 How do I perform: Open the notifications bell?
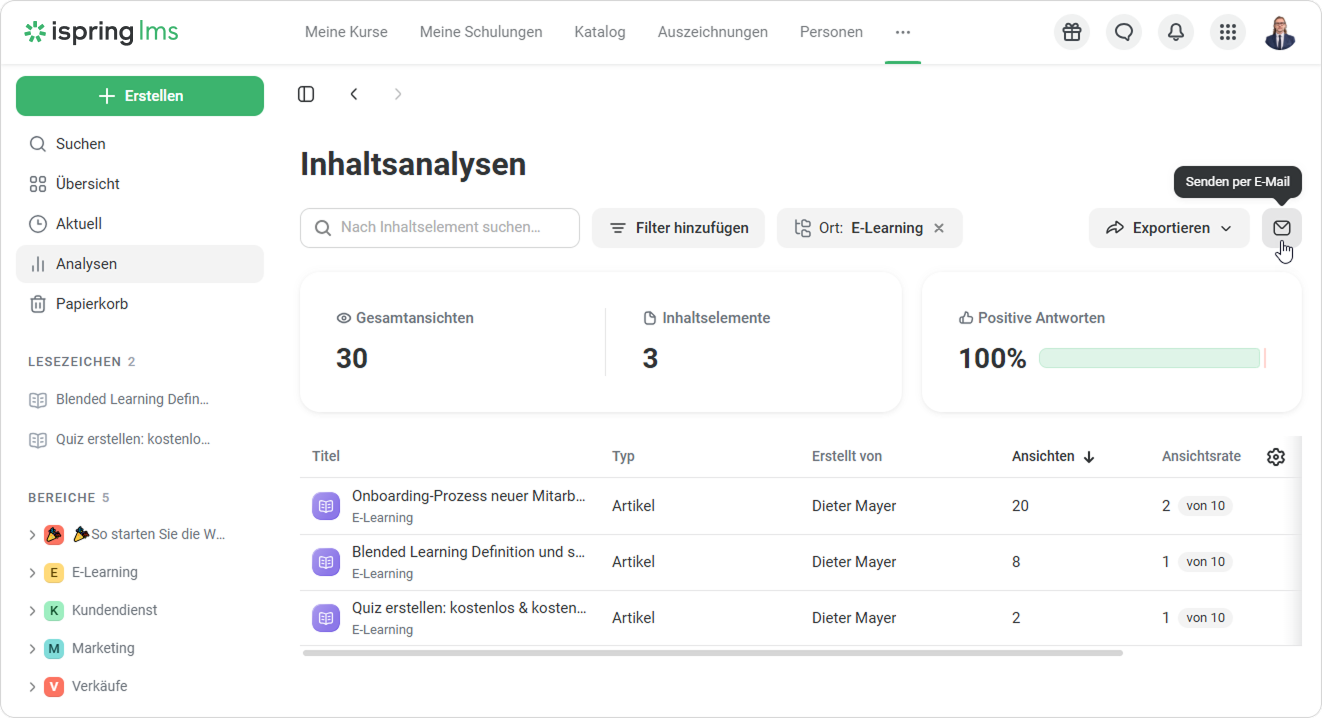[1176, 32]
